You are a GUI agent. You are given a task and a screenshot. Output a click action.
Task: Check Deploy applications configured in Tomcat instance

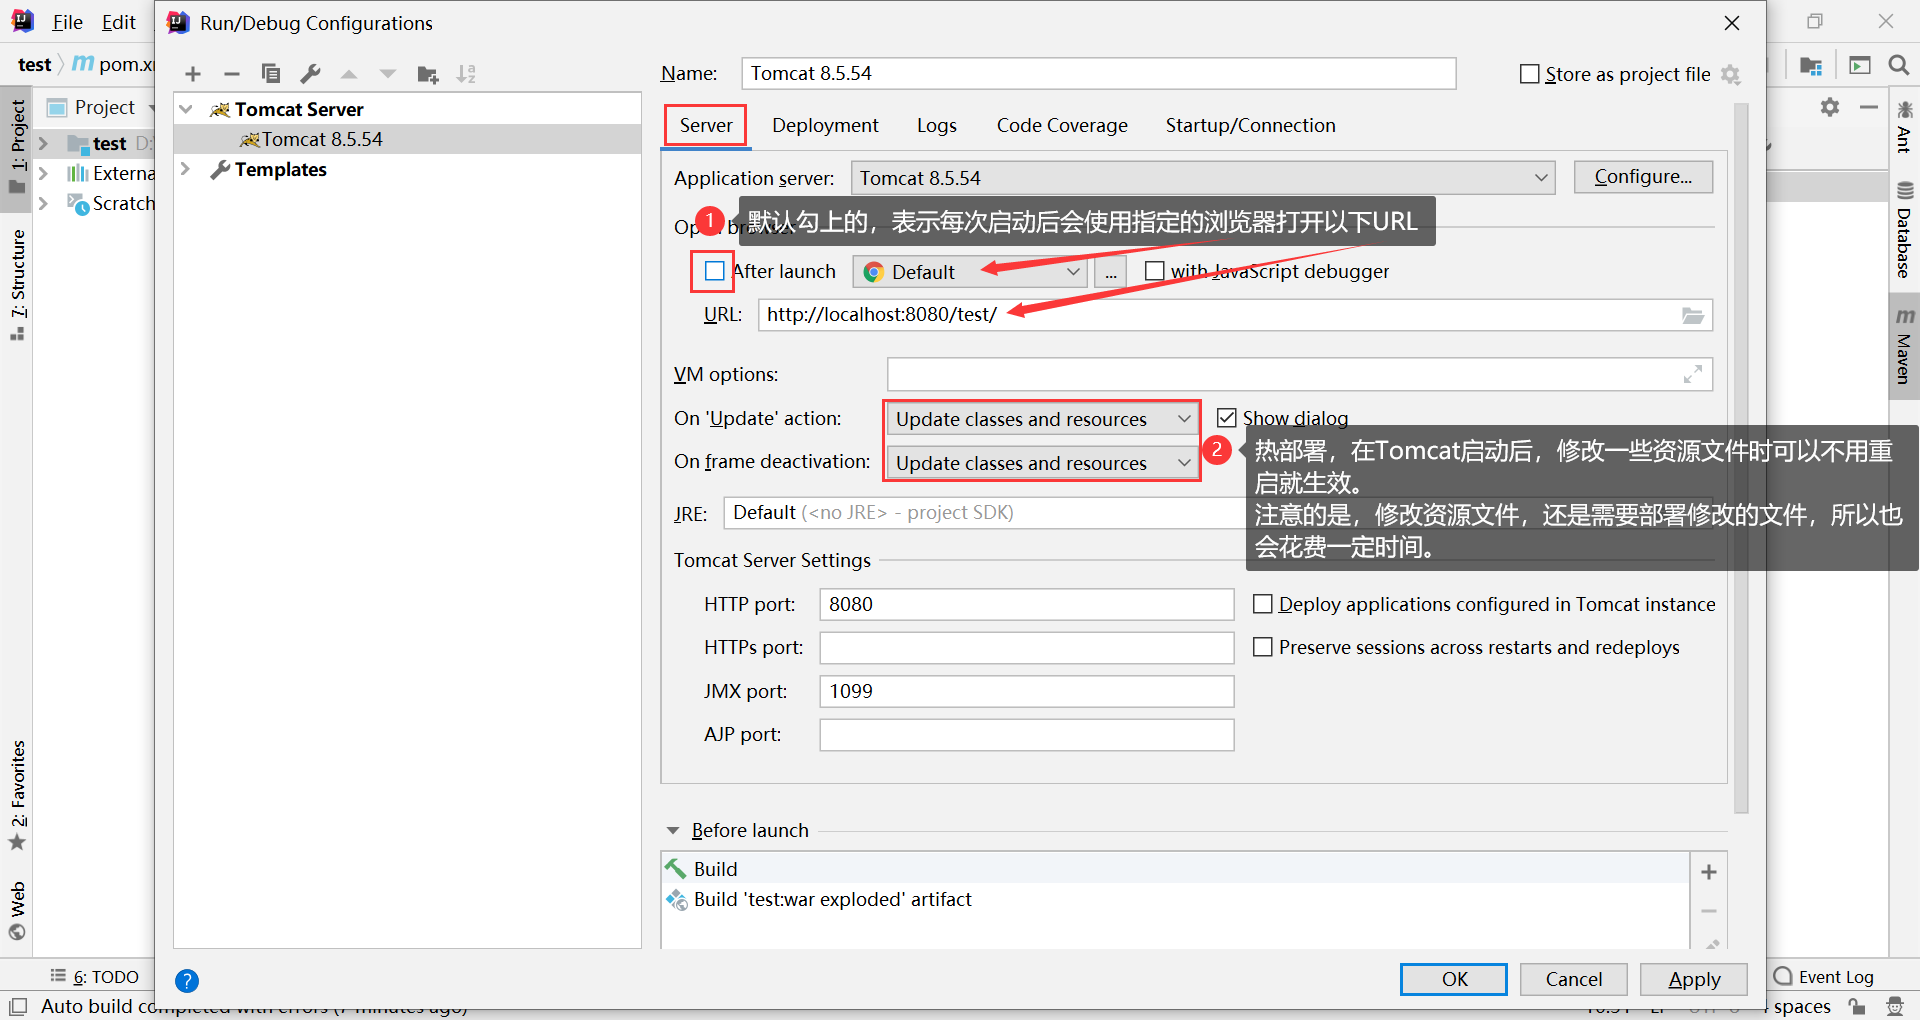pos(1263,604)
